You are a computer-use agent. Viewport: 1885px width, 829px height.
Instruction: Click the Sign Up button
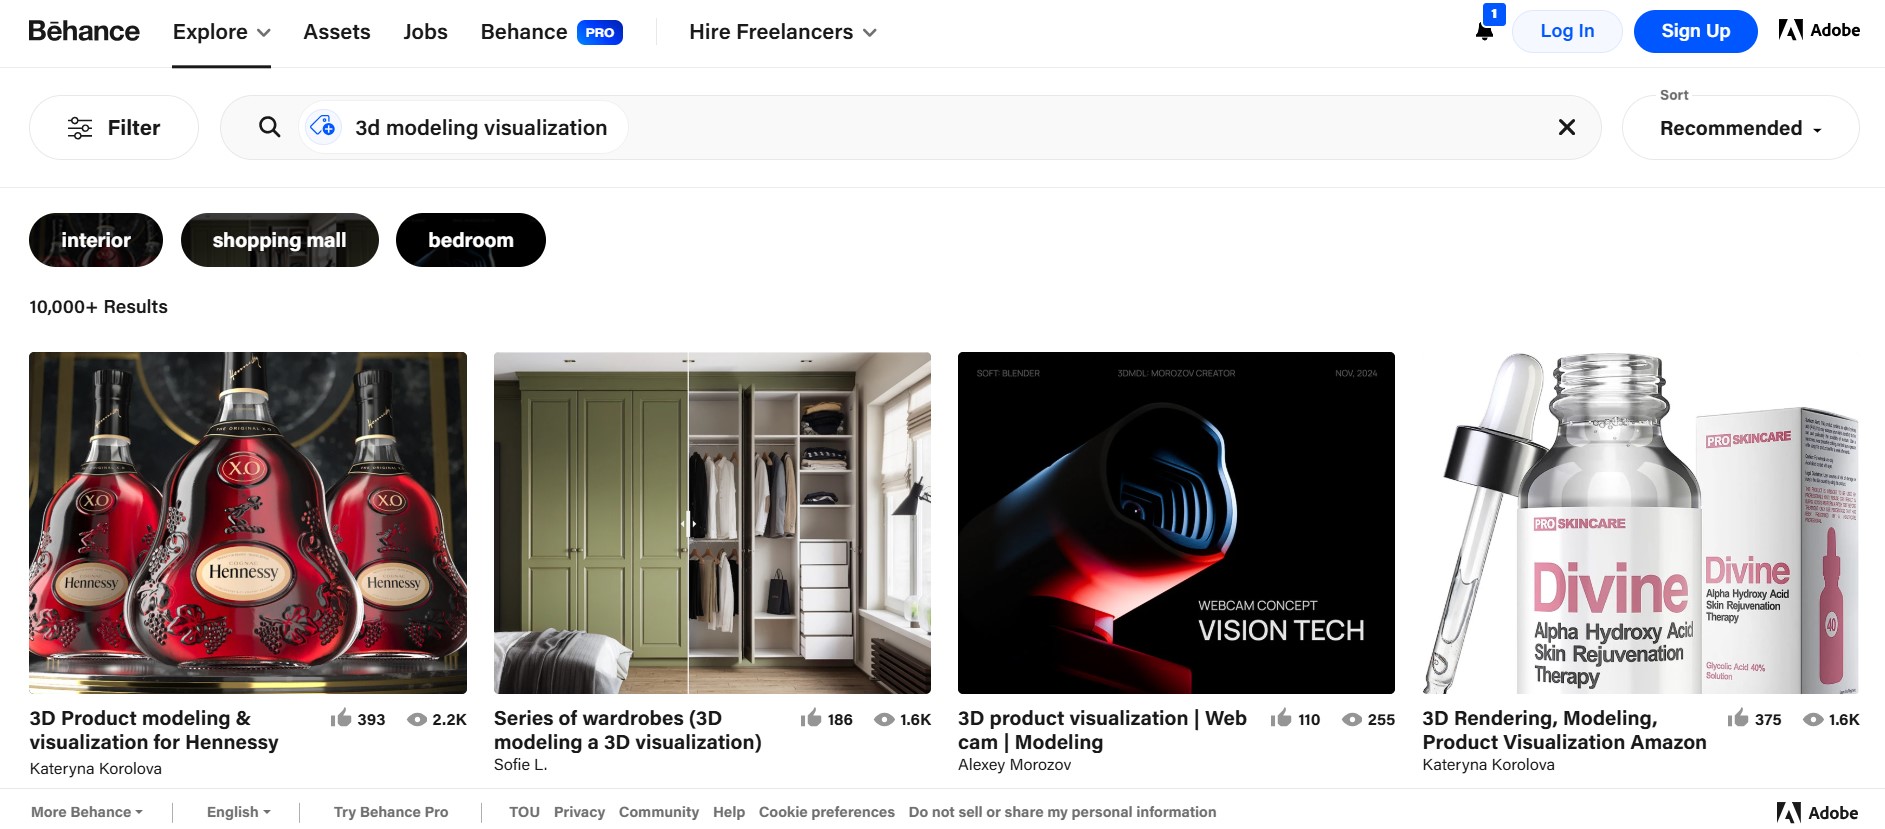coord(1695,31)
